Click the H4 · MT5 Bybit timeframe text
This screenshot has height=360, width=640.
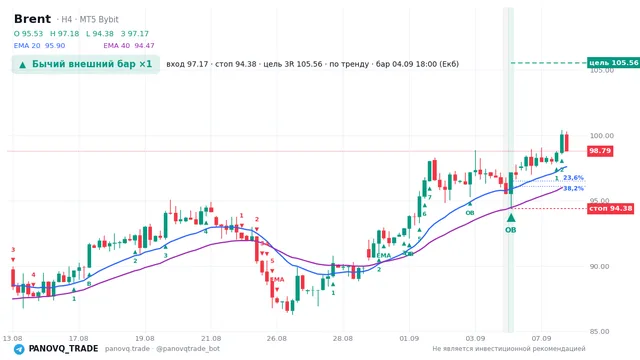pyautogui.click(x=90, y=20)
